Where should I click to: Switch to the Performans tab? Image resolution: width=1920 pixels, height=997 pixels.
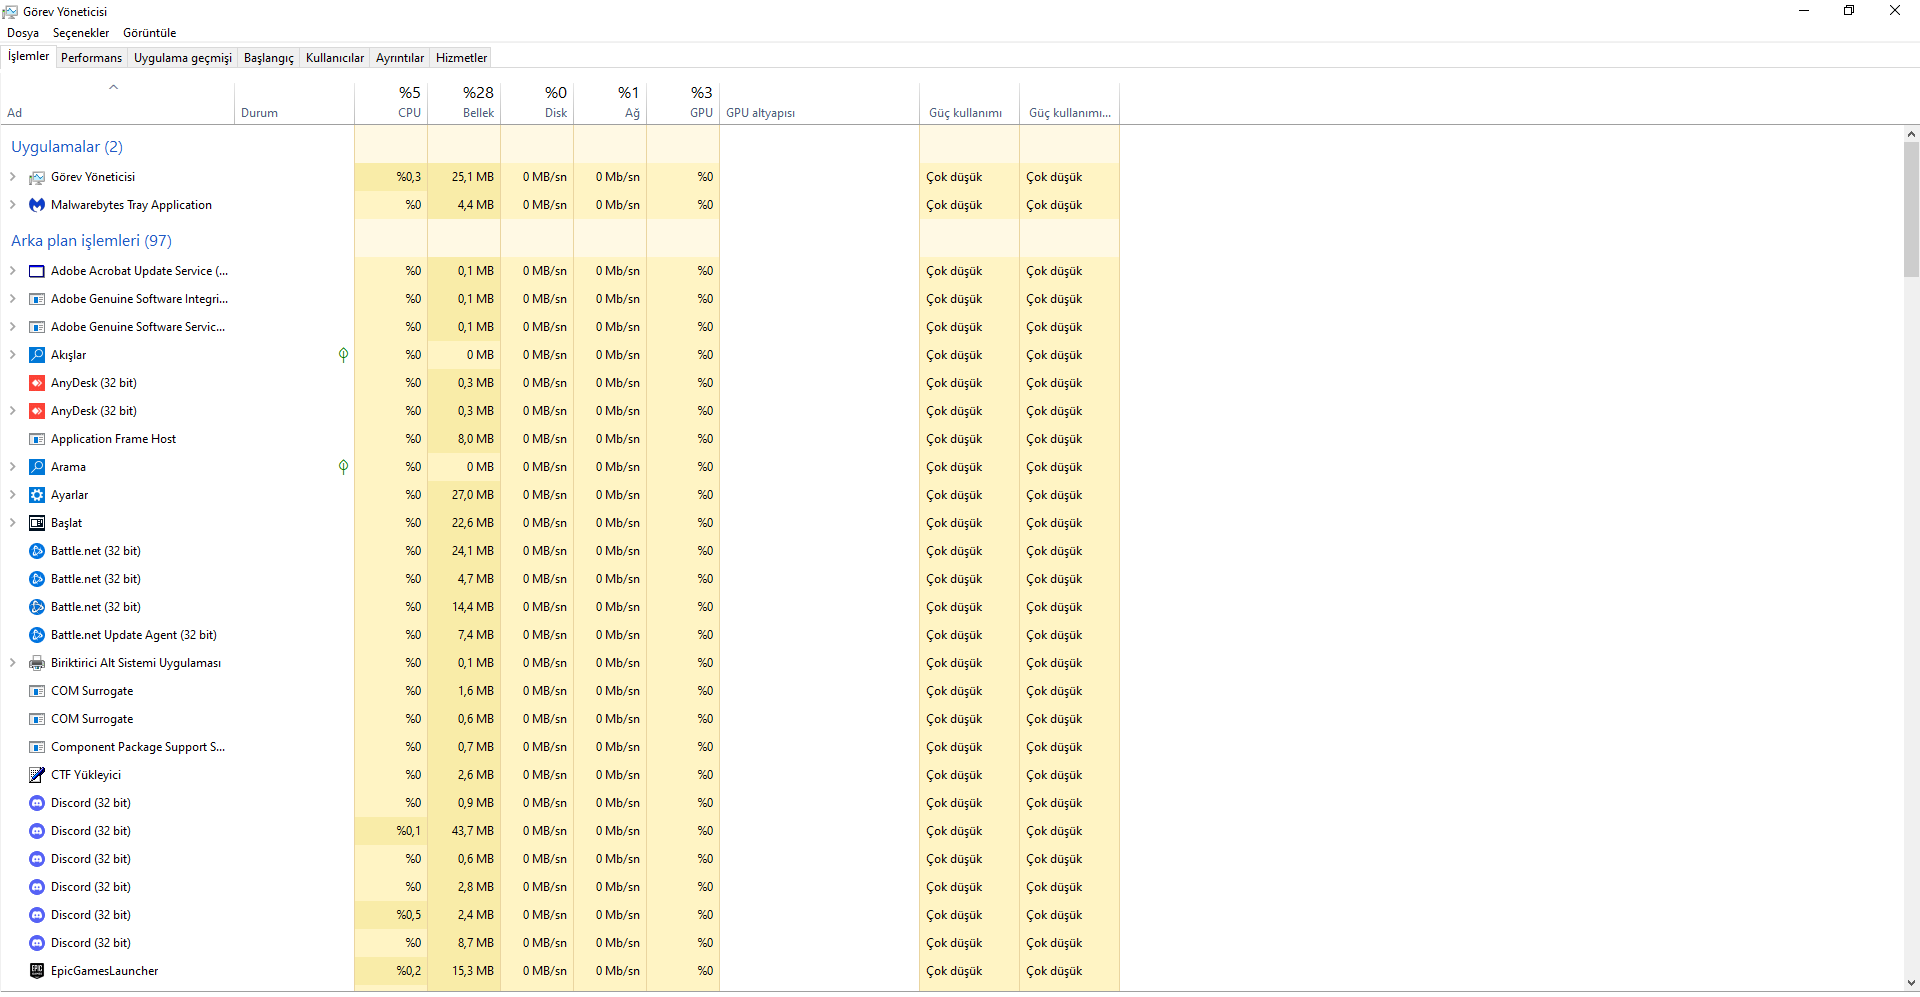[91, 58]
